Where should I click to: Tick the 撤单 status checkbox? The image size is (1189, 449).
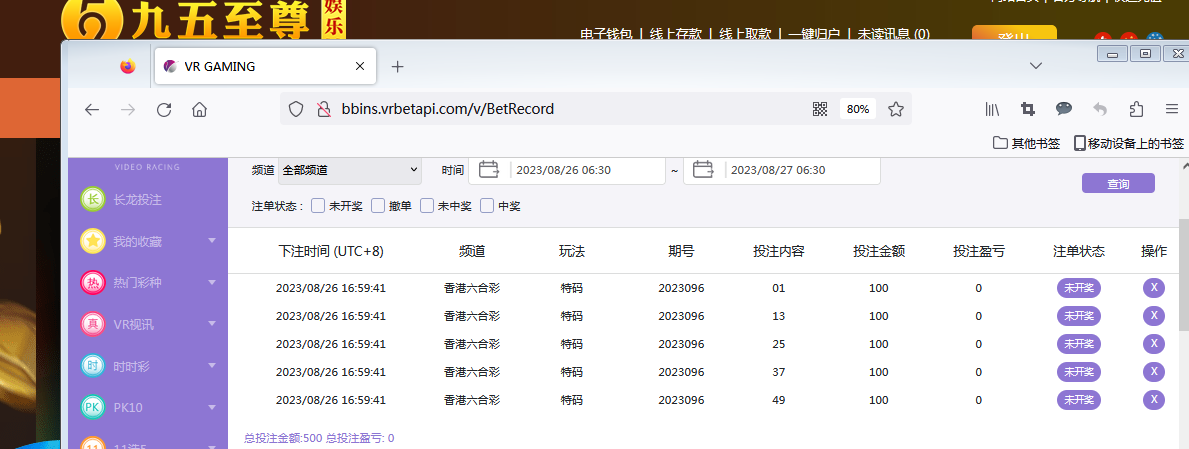tap(378, 206)
